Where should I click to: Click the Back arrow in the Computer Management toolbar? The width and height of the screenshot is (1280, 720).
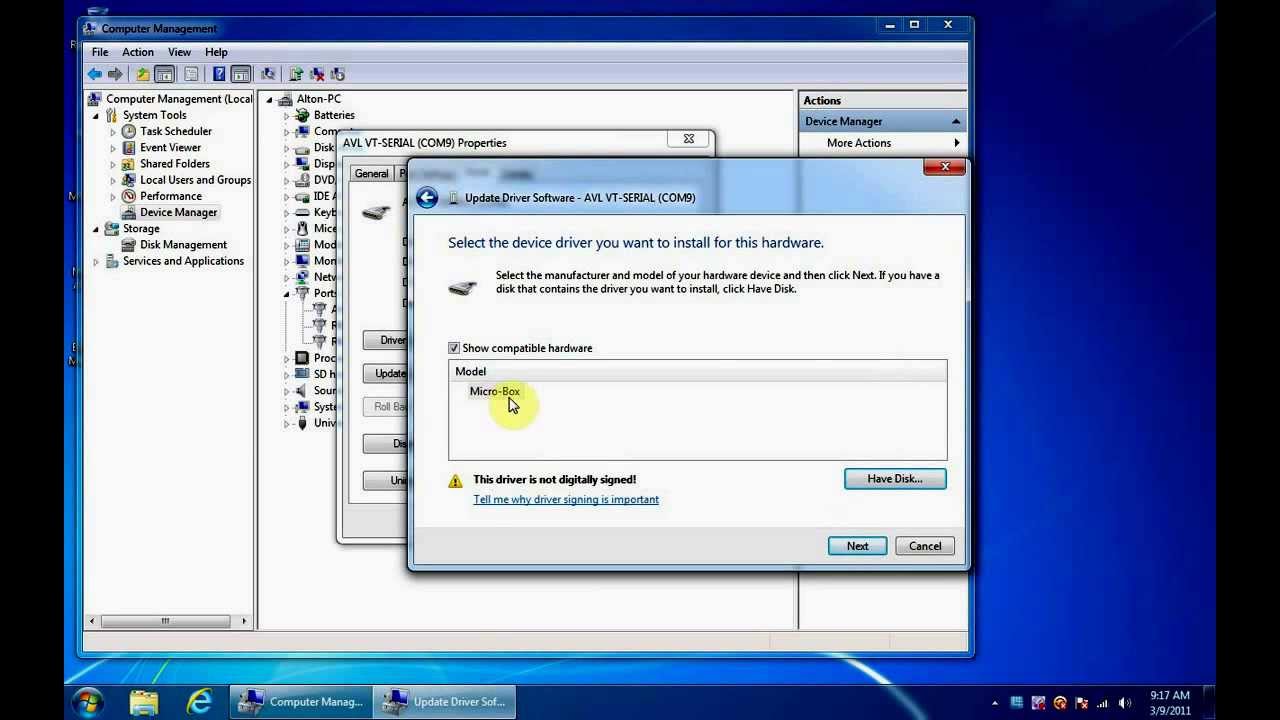pos(94,74)
